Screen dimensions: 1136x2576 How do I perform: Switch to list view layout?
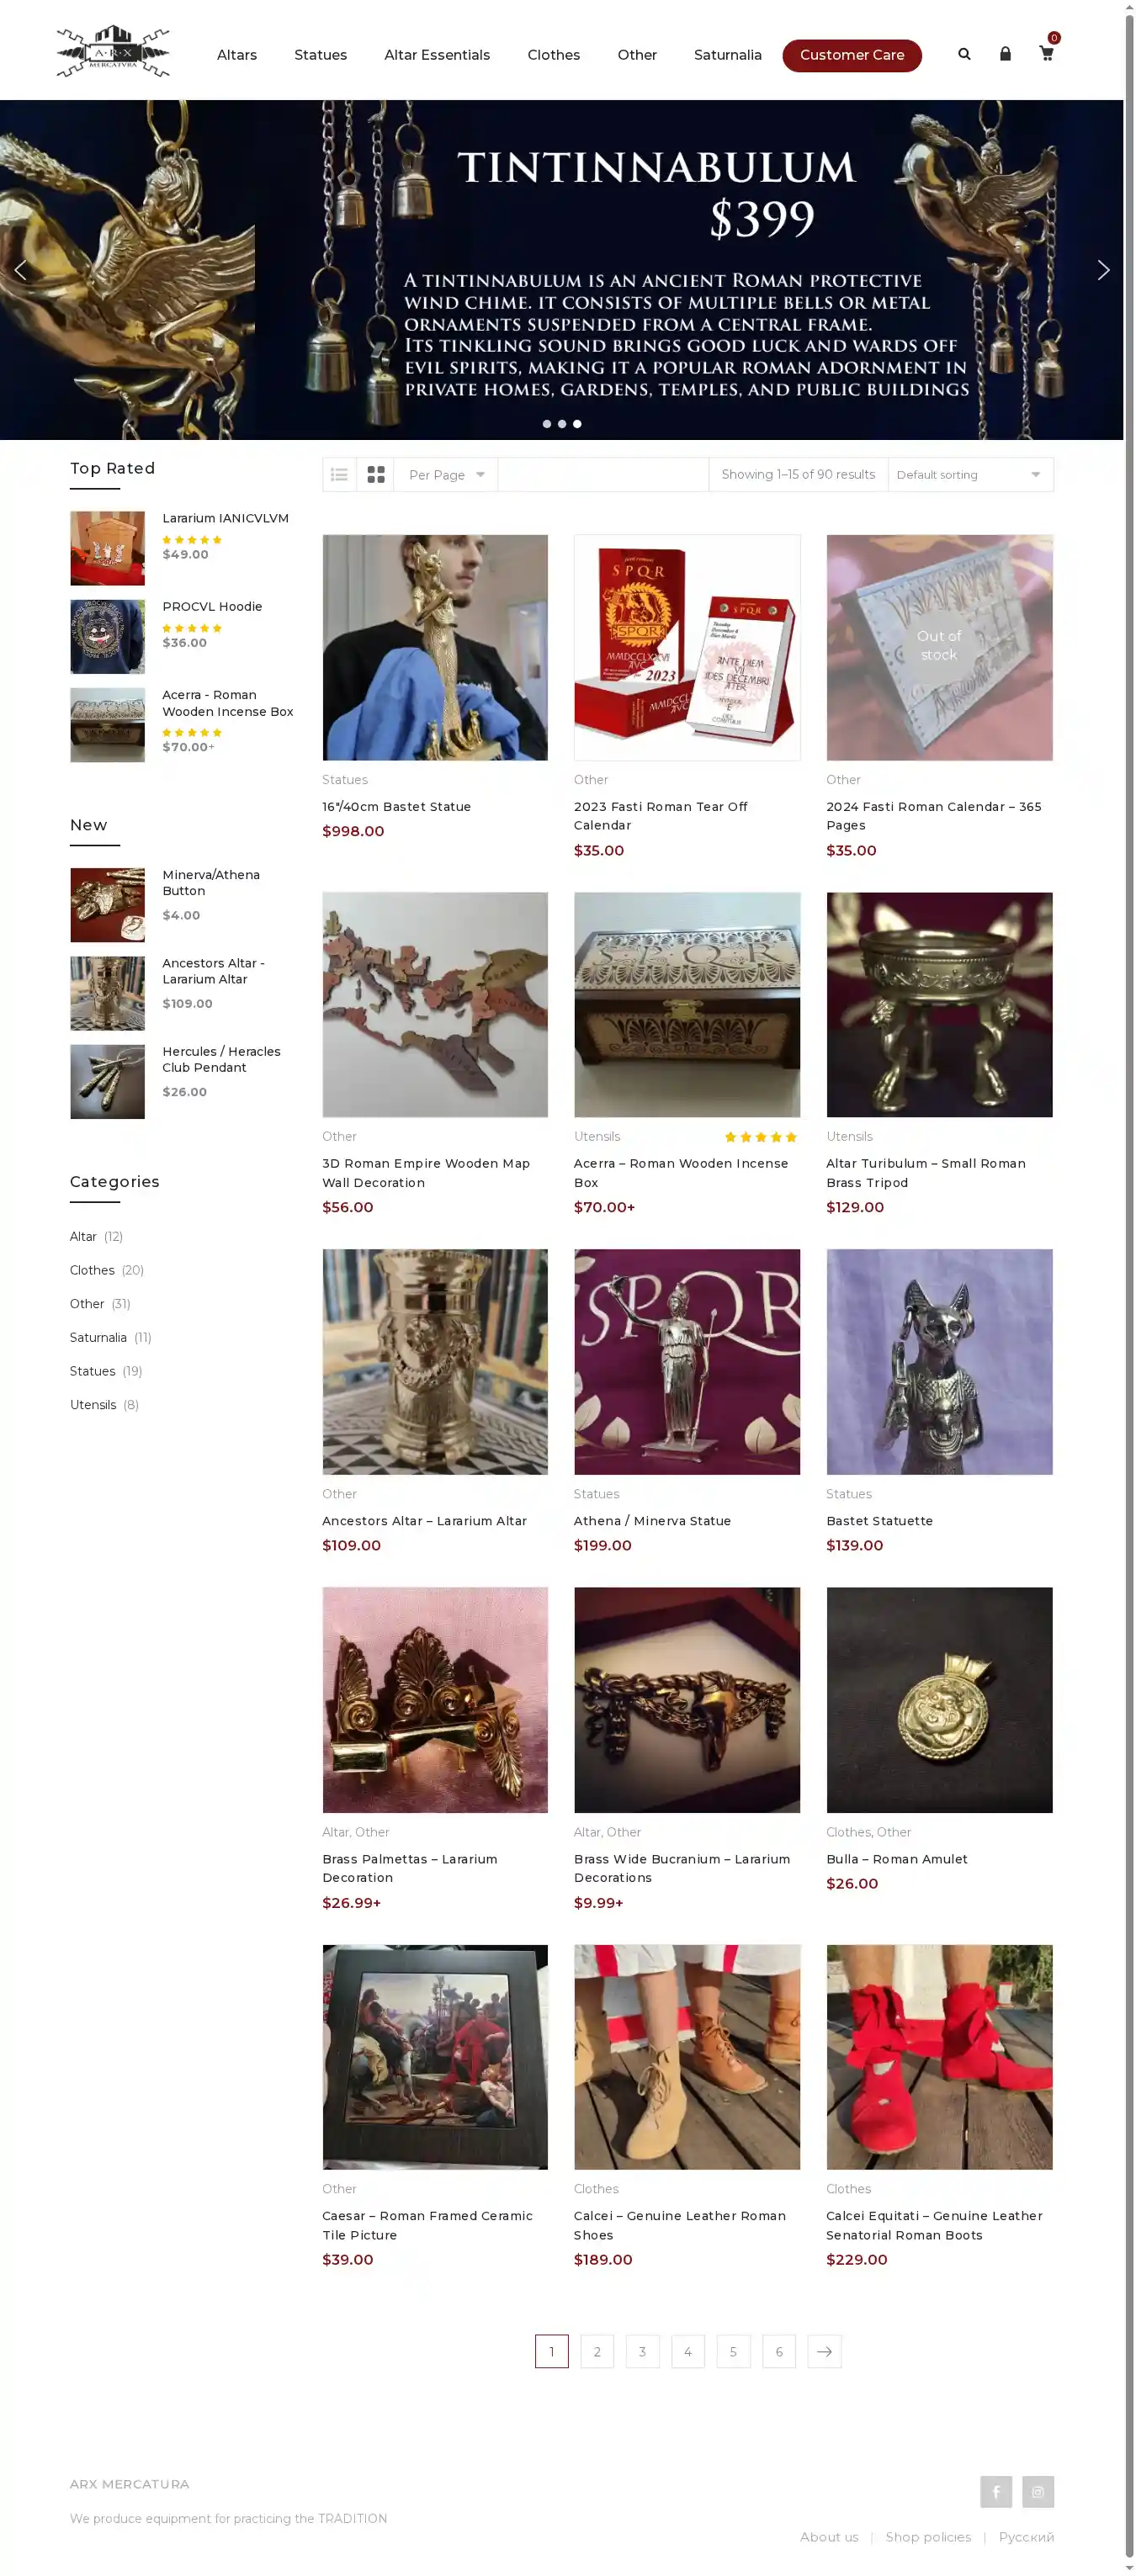[x=340, y=475]
